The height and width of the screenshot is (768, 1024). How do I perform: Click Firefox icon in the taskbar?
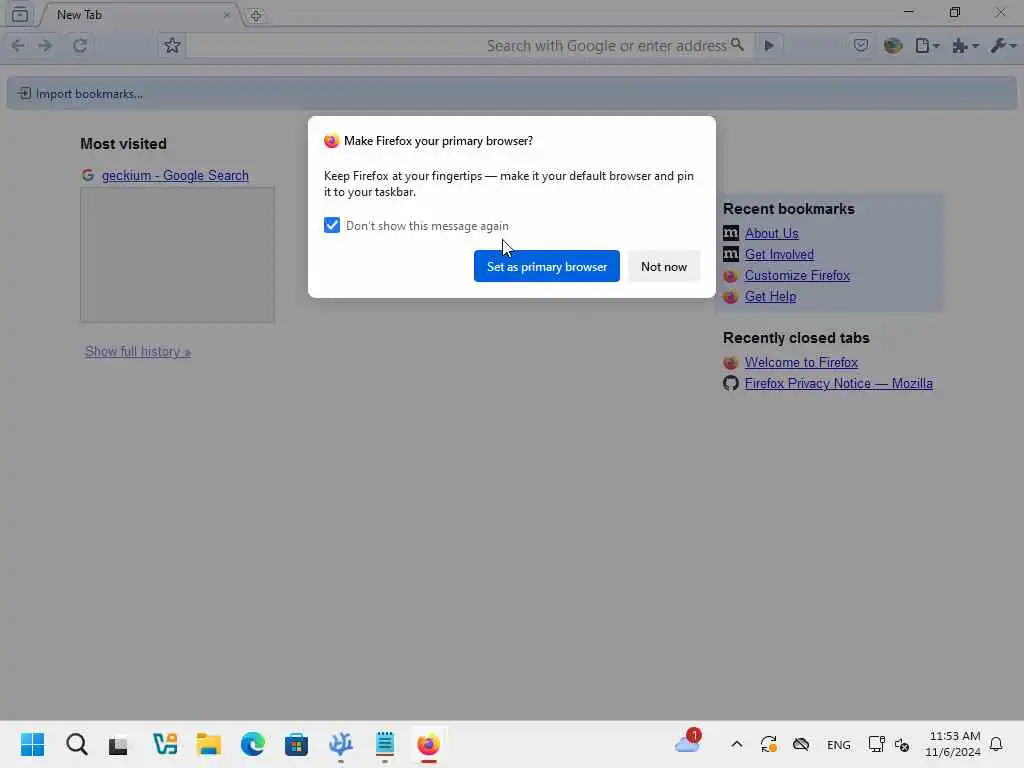tap(428, 744)
